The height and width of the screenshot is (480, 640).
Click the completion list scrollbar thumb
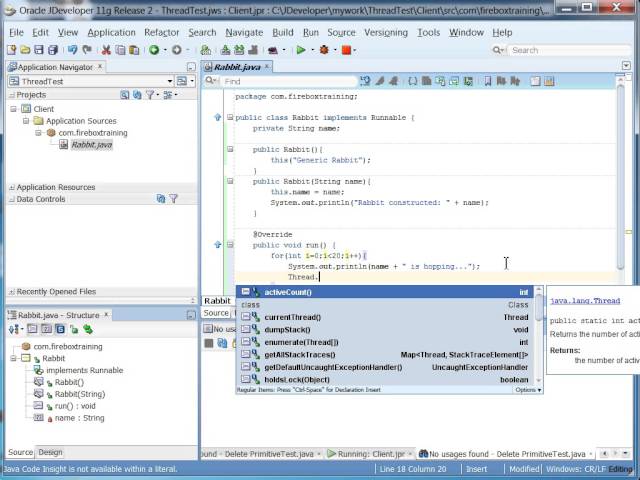[x=539, y=307]
